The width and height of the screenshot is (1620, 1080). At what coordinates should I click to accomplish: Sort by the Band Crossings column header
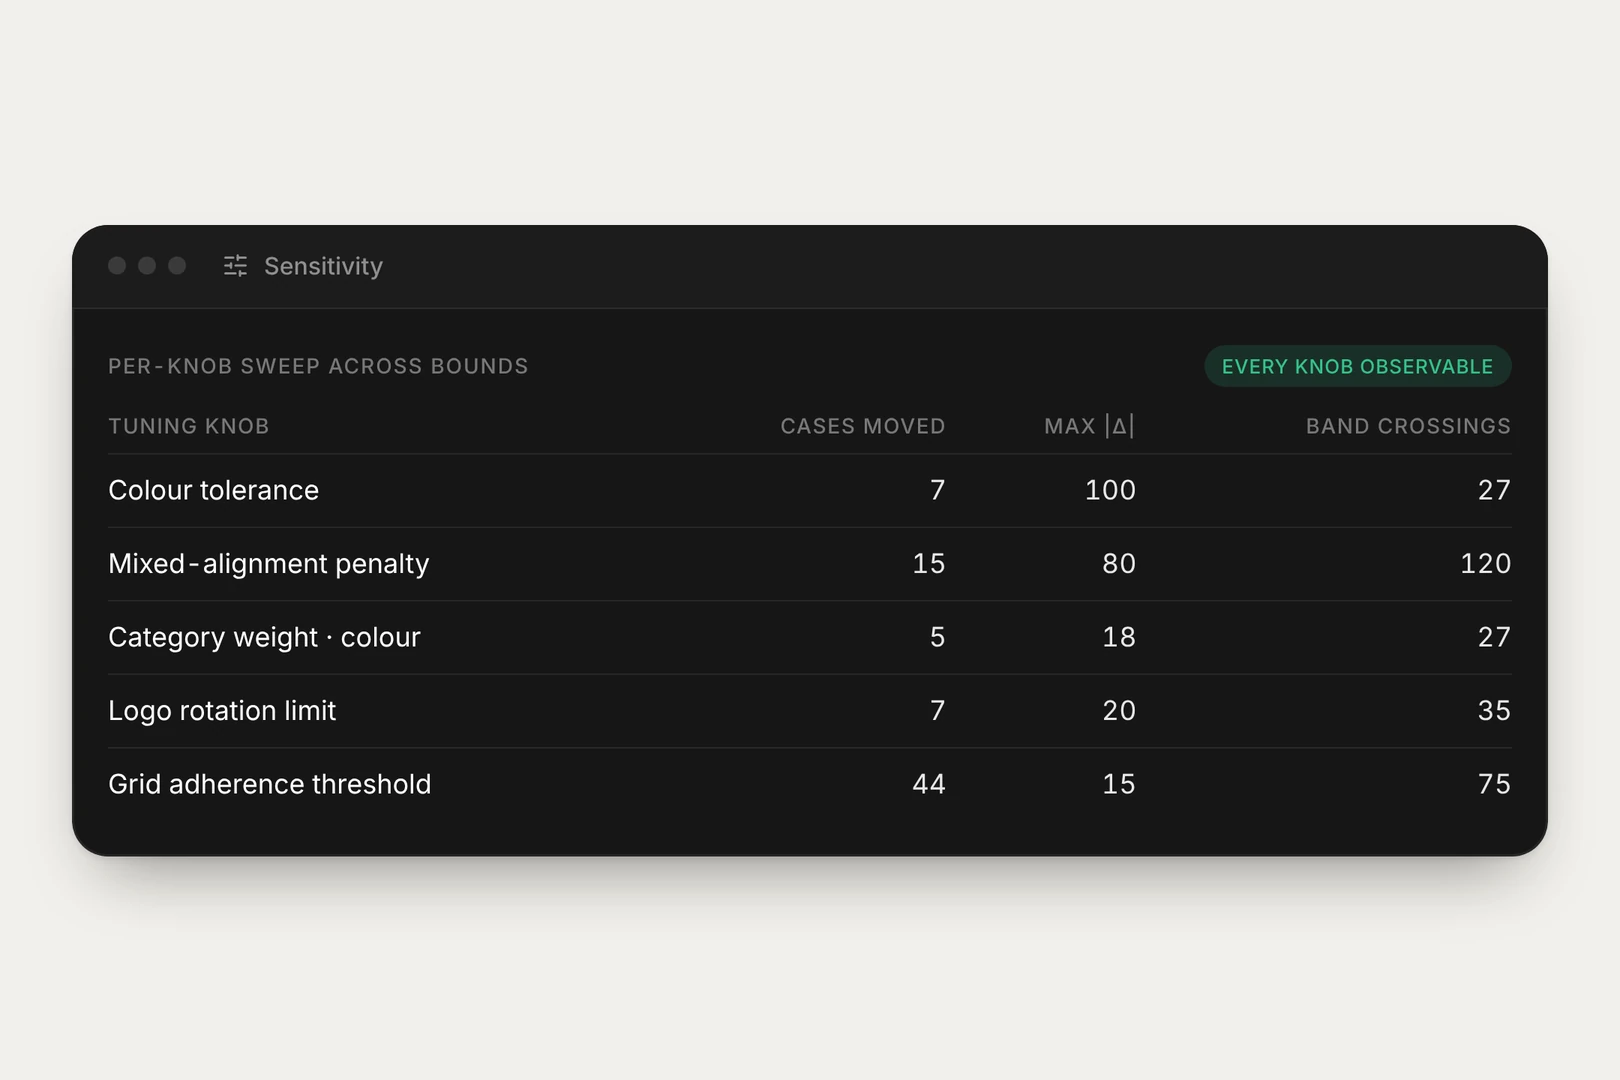tap(1408, 426)
